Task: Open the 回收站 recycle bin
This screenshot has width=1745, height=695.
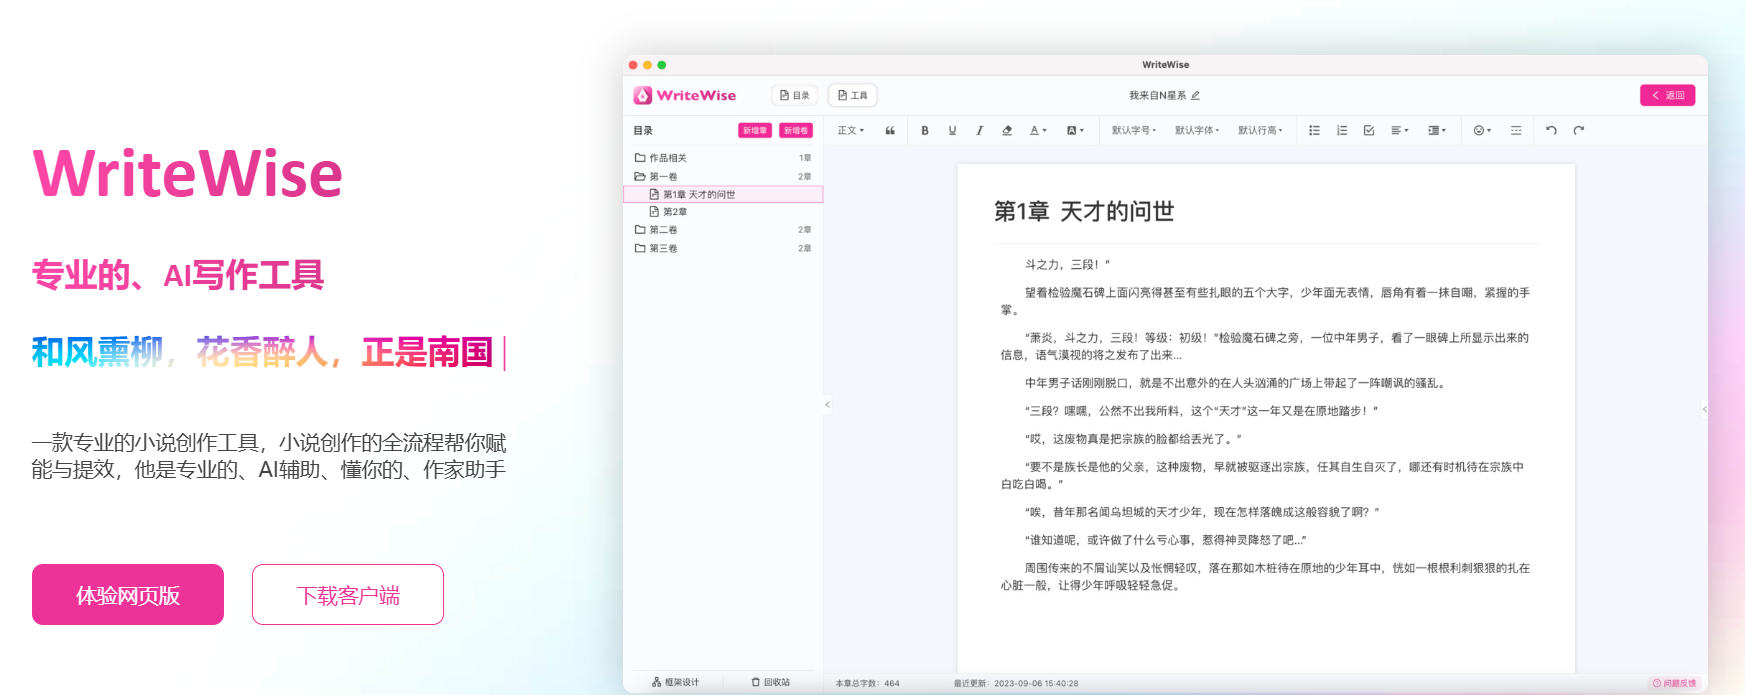Action: point(771,682)
